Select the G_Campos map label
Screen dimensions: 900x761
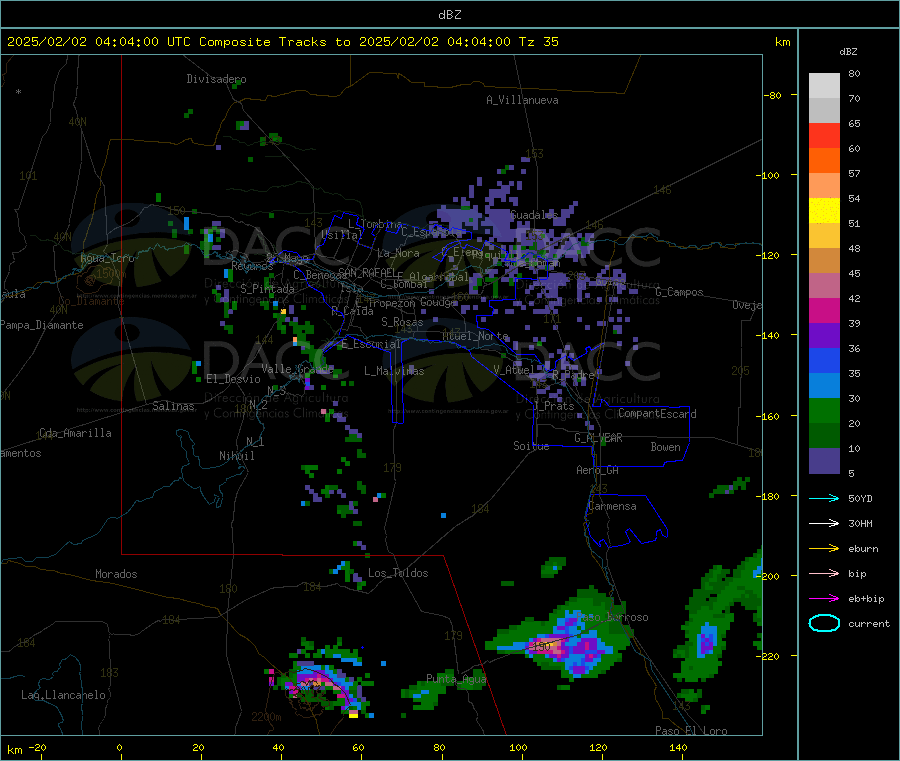pos(679,292)
